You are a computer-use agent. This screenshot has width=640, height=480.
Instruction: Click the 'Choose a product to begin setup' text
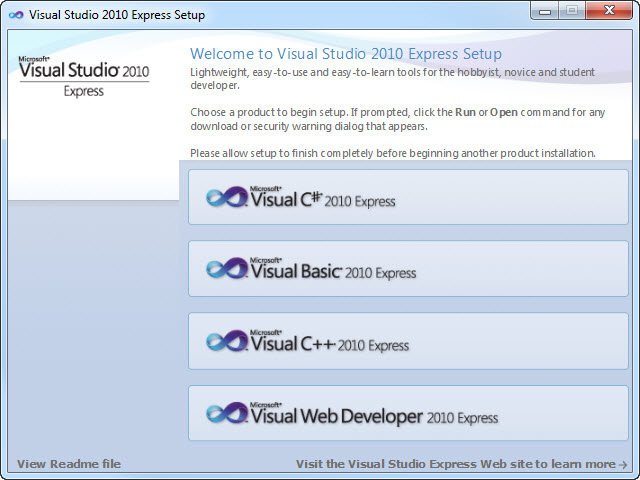[x=398, y=119]
